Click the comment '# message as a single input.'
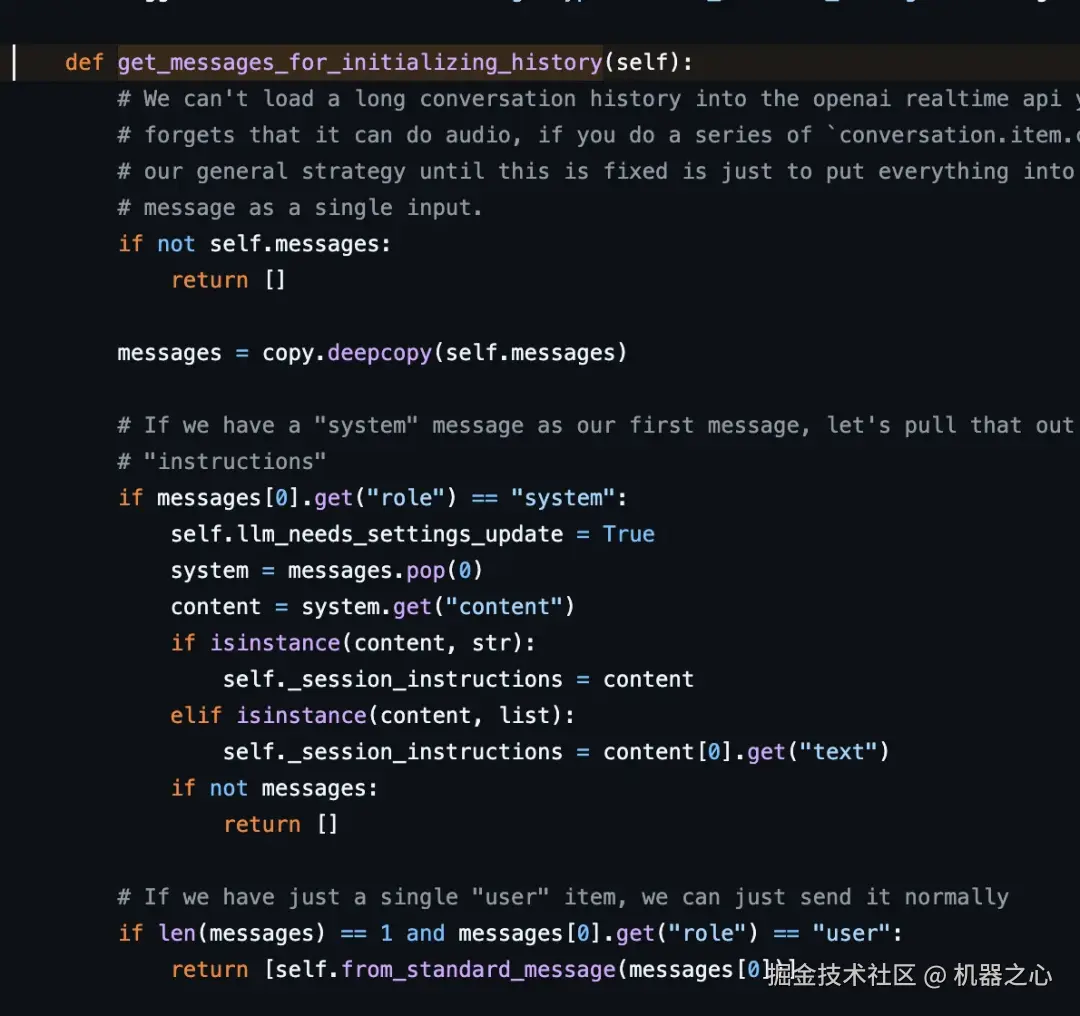 click(x=300, y=208)
